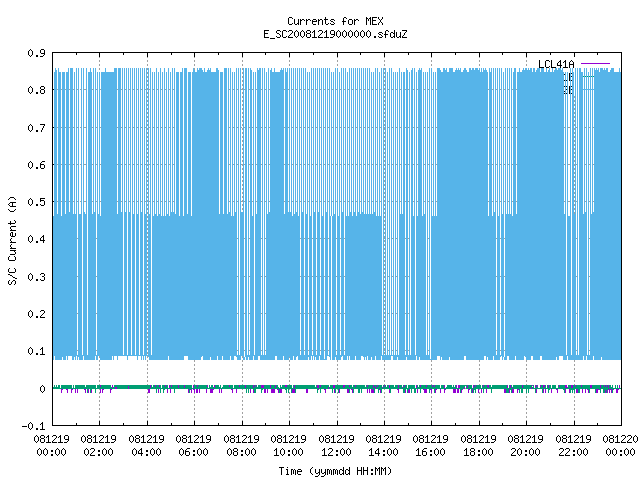Click the 18:00 time tick label
Viewport: 640px width, 480px height.
pyautogui.click(x=478, y=452)
